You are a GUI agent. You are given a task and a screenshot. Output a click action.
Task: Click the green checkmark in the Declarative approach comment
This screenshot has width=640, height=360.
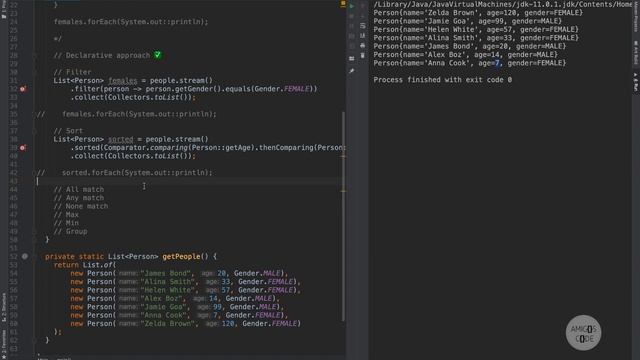(158, 55)
